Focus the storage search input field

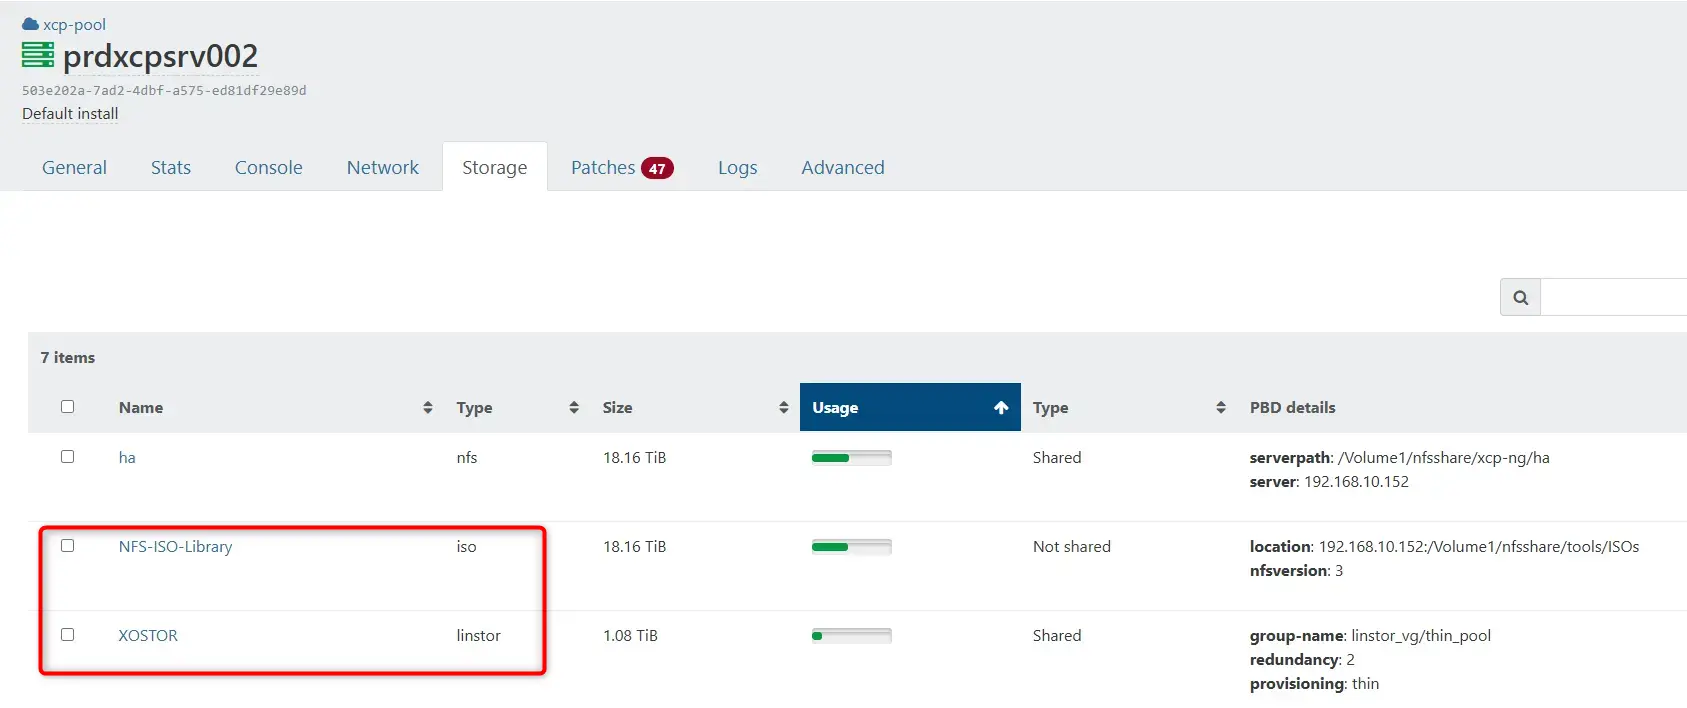click(x=1614, y=297)
